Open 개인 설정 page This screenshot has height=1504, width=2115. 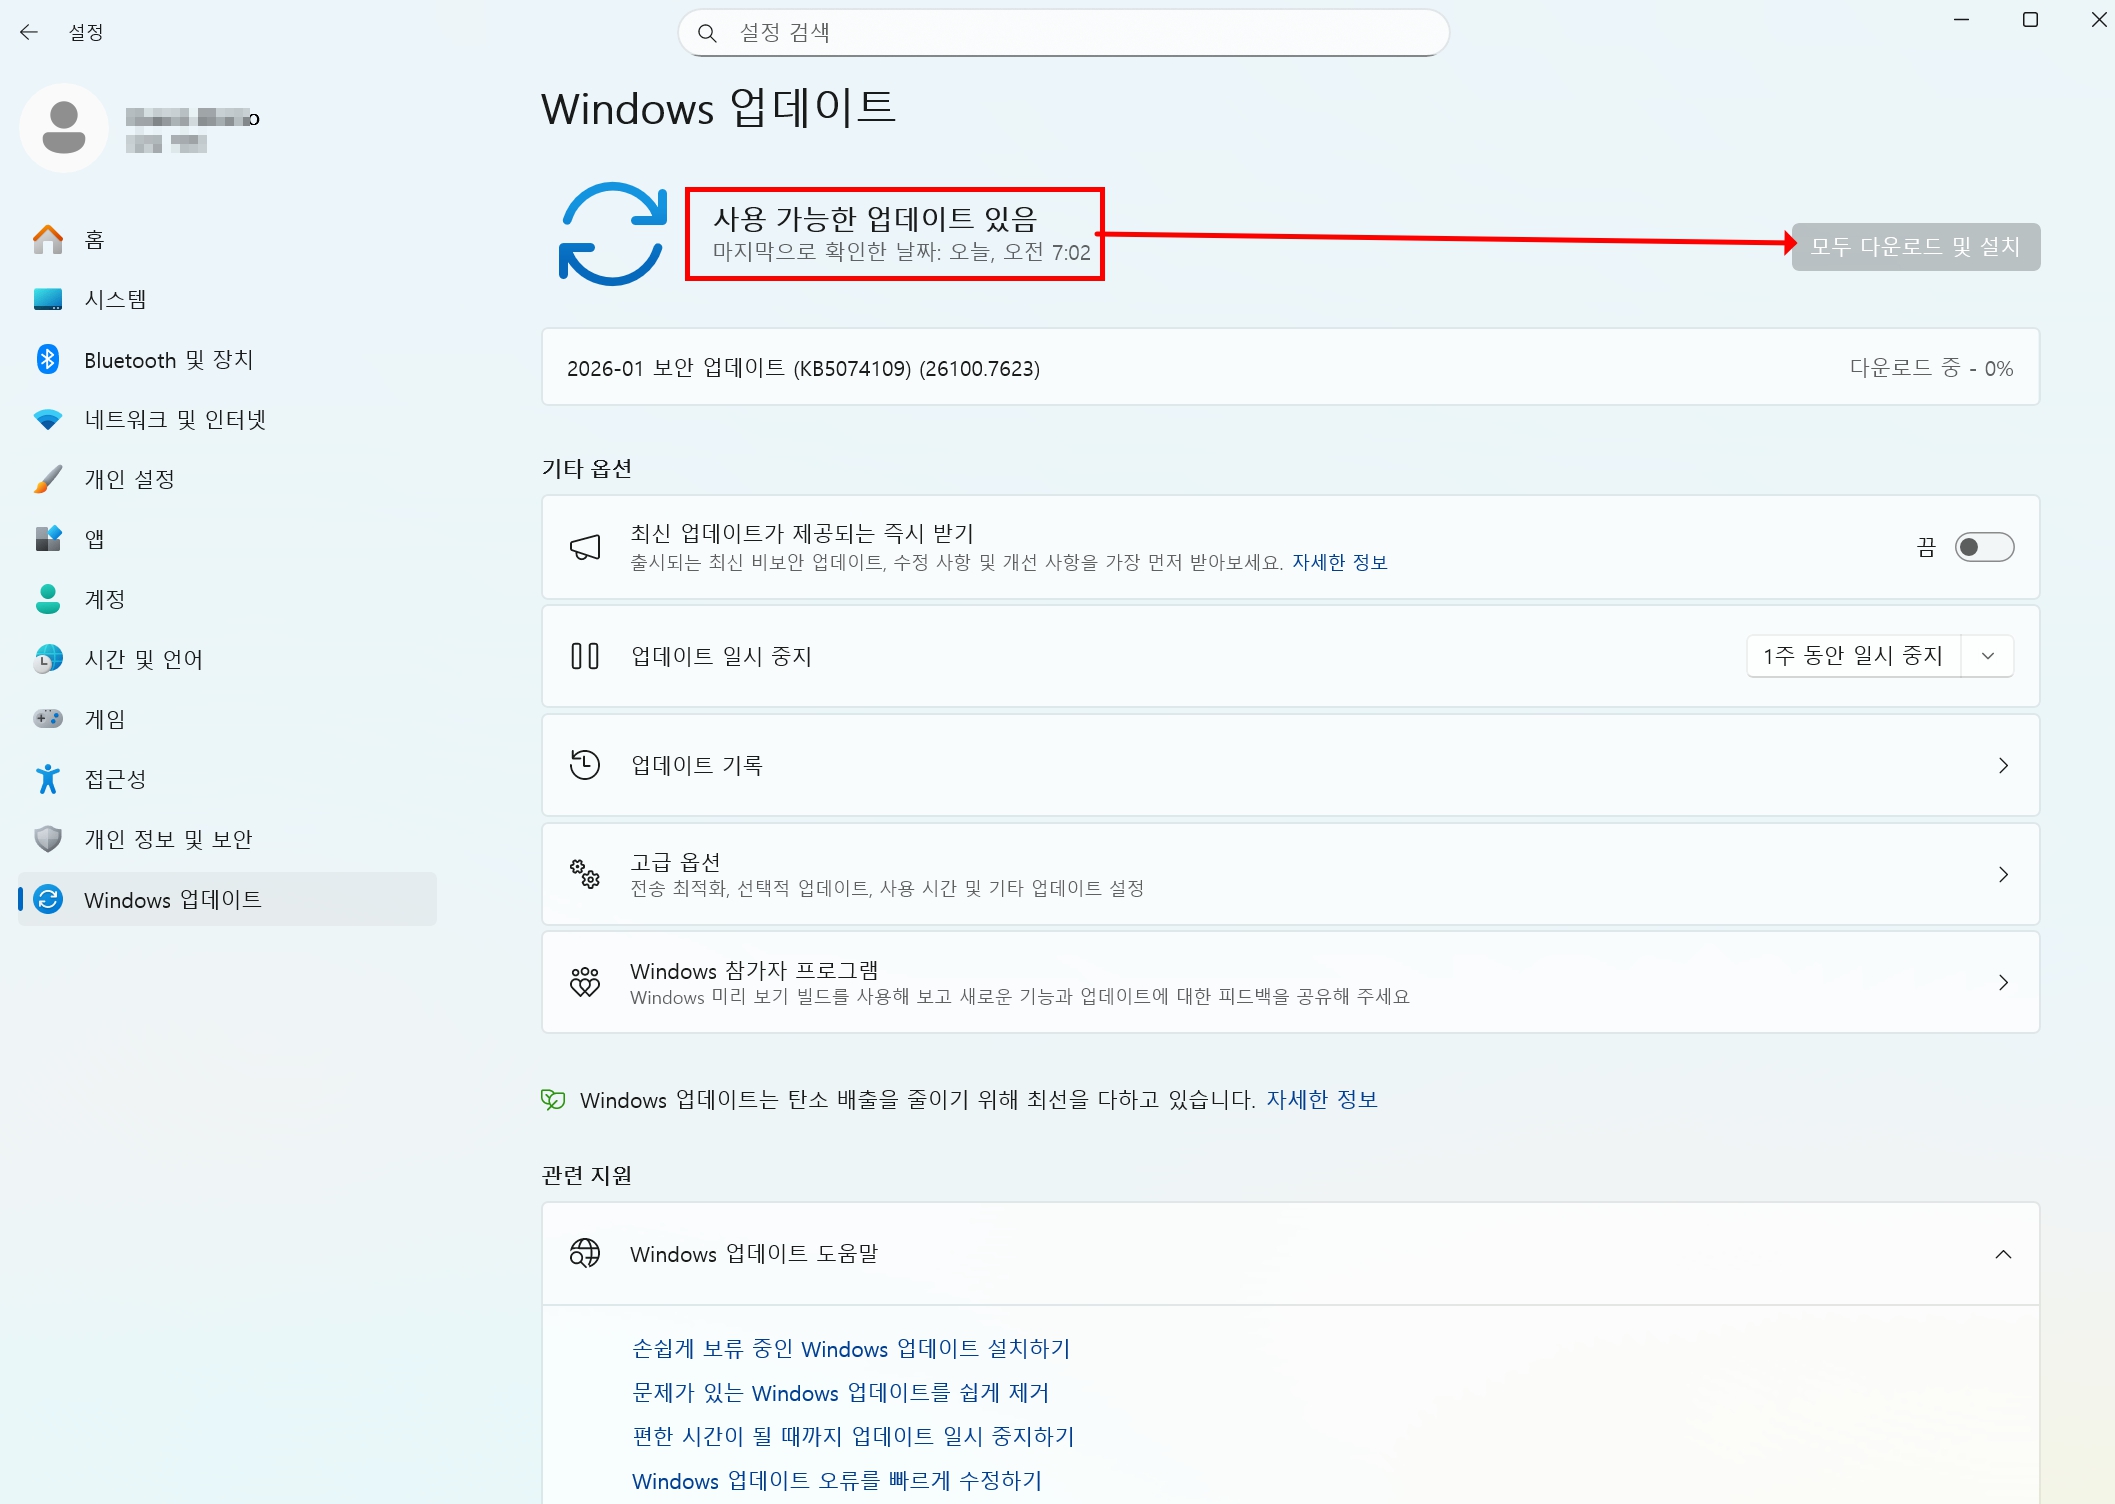(x=227, y=479)
